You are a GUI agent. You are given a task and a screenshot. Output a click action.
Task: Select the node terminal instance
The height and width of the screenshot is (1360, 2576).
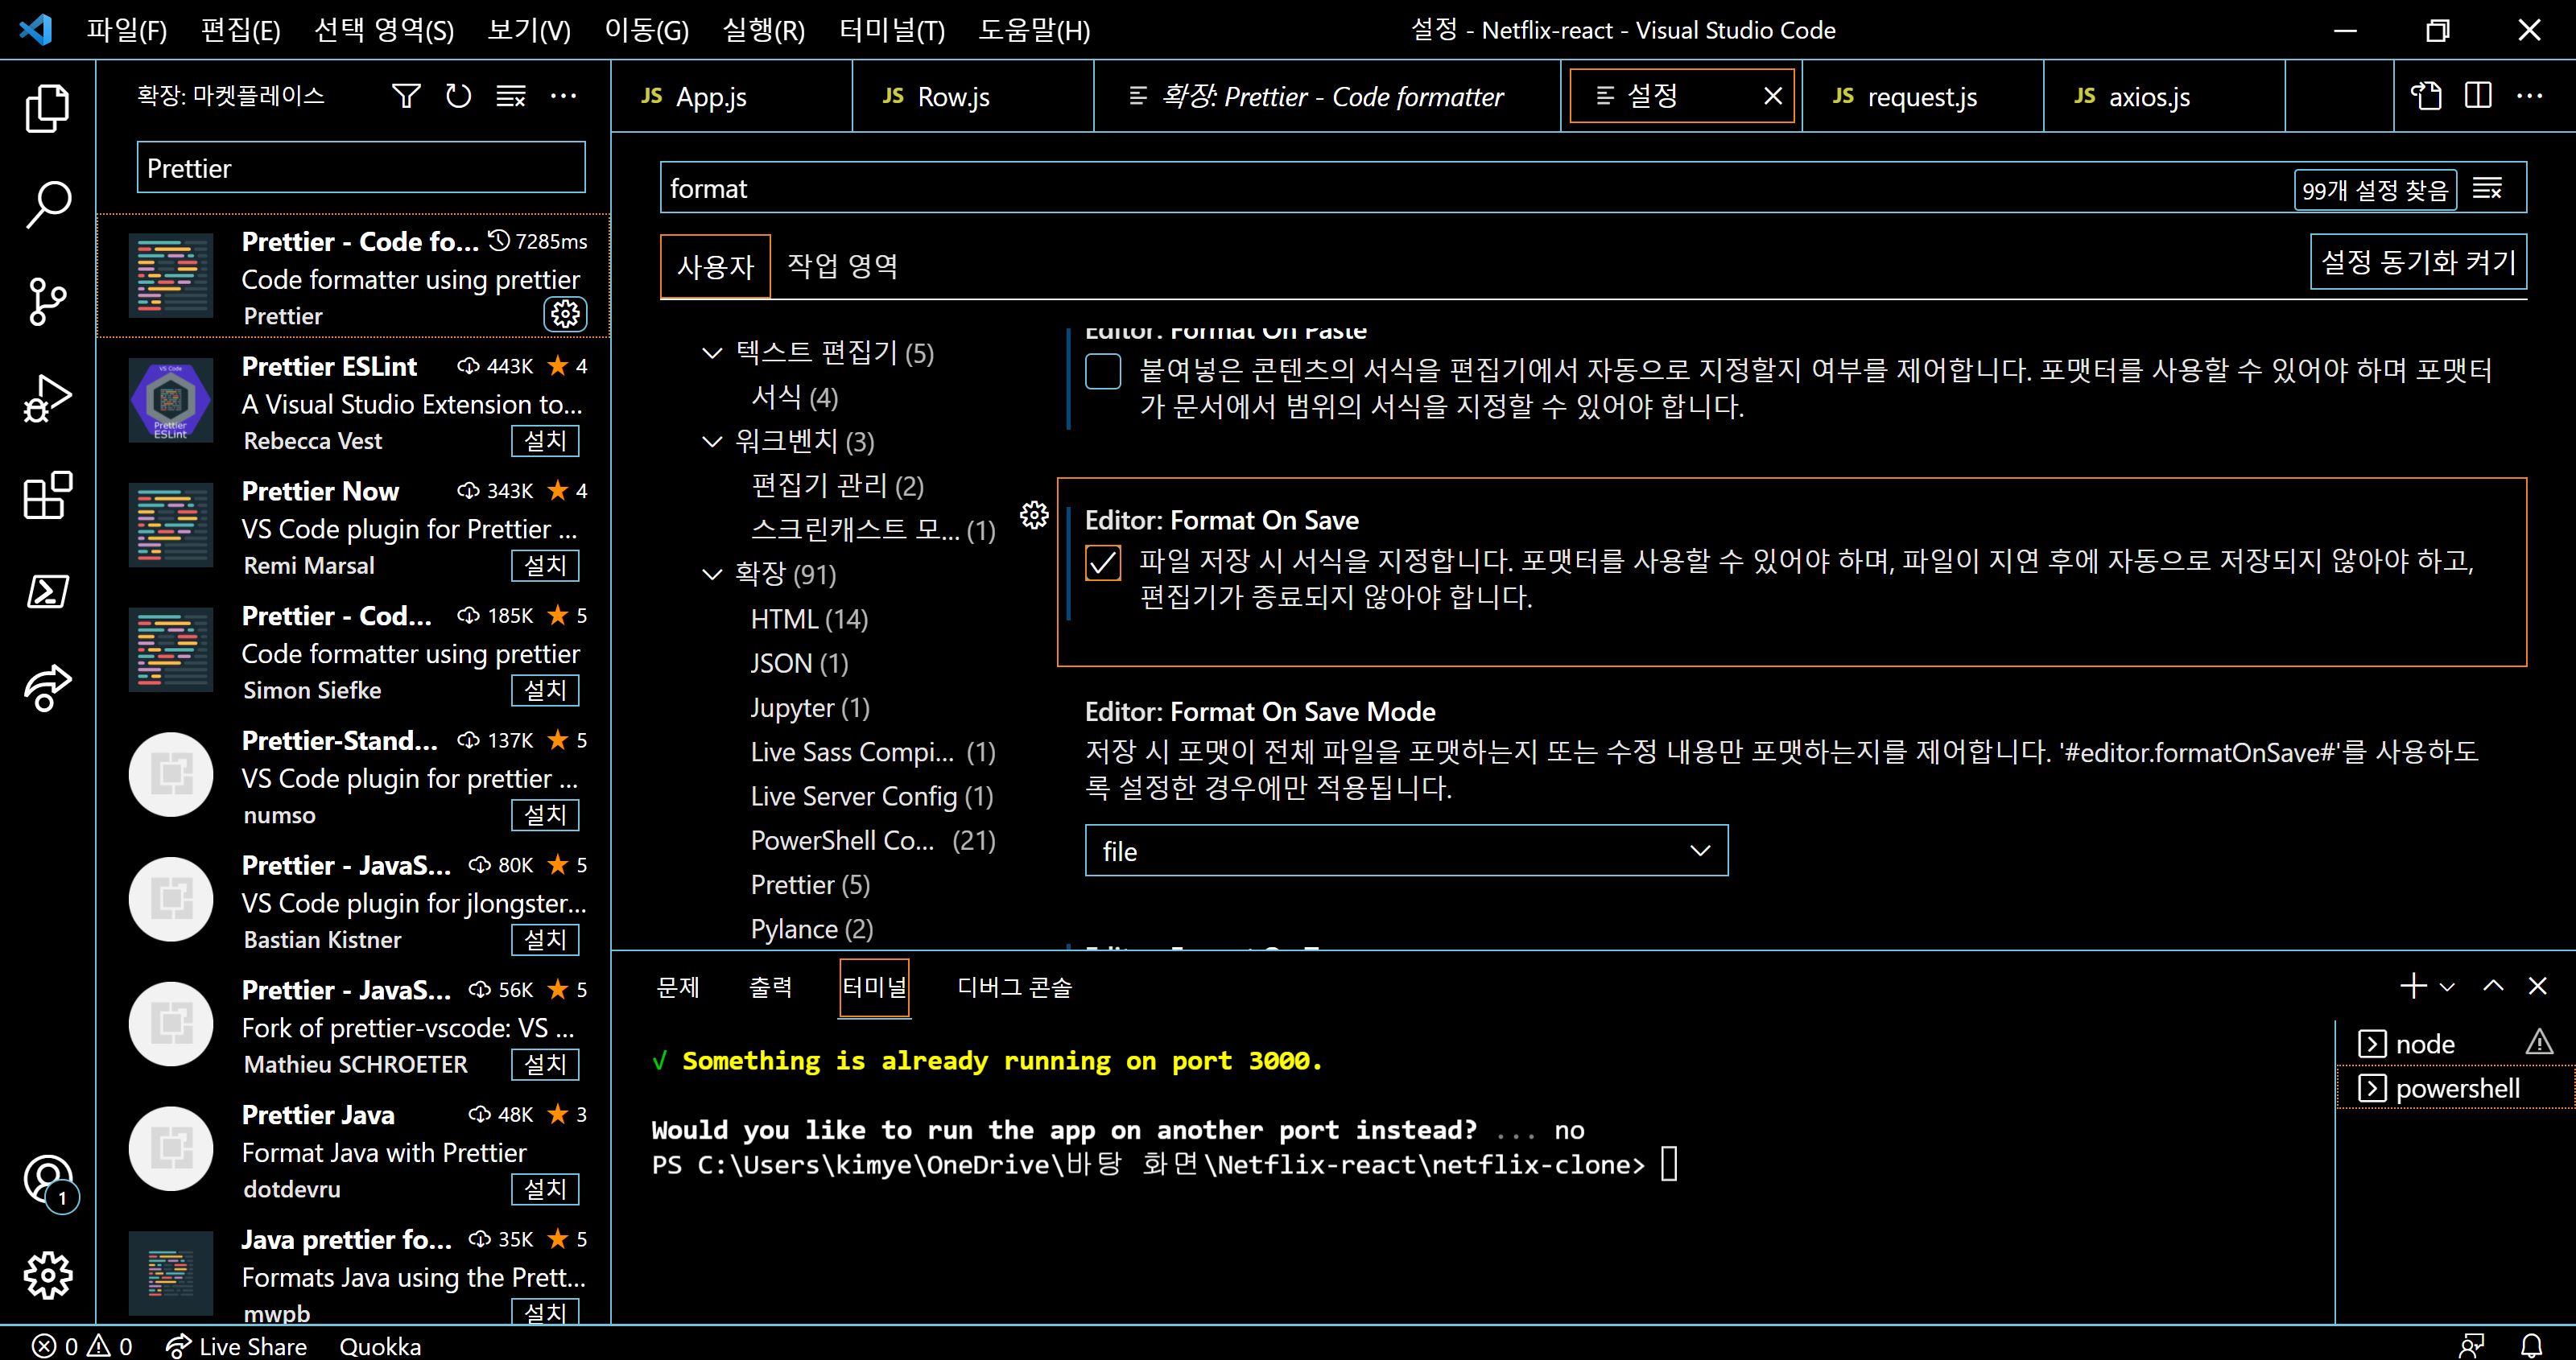pyautogui.click(x=2455, y=1044)
